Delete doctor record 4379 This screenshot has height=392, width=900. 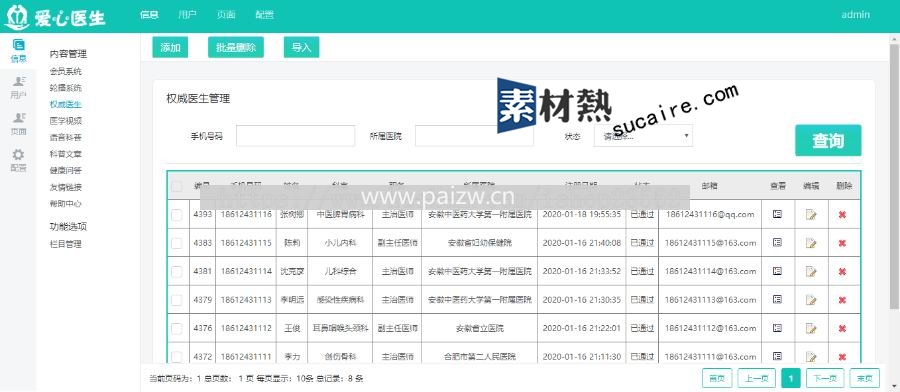[x=842, y=300]
